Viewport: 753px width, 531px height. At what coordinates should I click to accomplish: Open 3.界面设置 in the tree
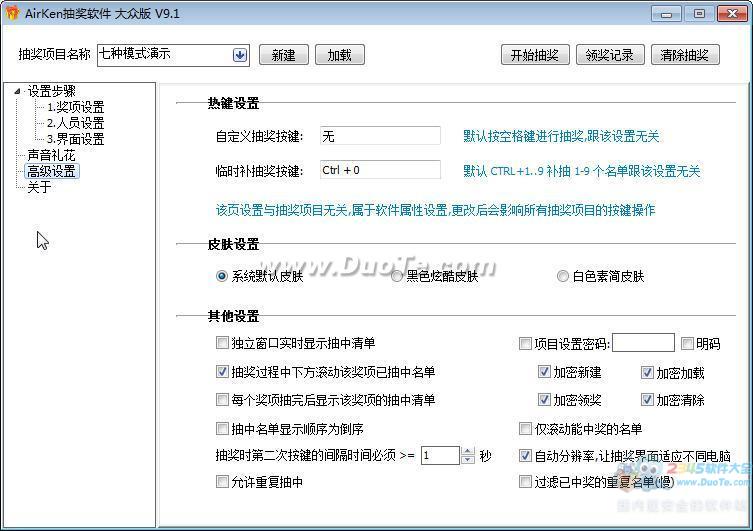[x=75, y=139]
